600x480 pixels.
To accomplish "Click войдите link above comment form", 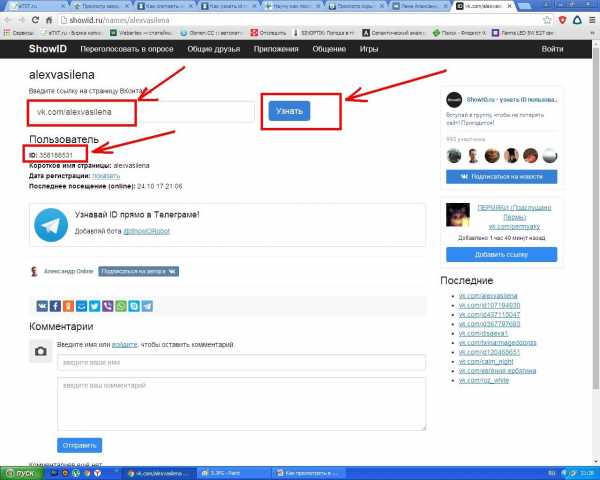I will click(x=124, y=344).
